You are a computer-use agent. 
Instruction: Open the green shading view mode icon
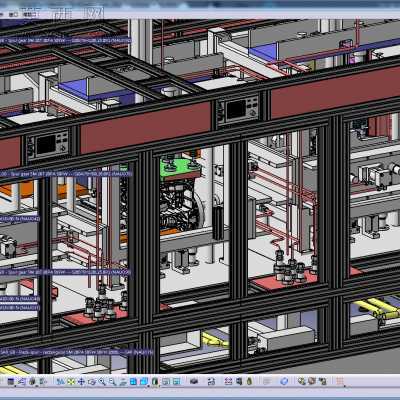pyautogui.click(x=155, y=382)
